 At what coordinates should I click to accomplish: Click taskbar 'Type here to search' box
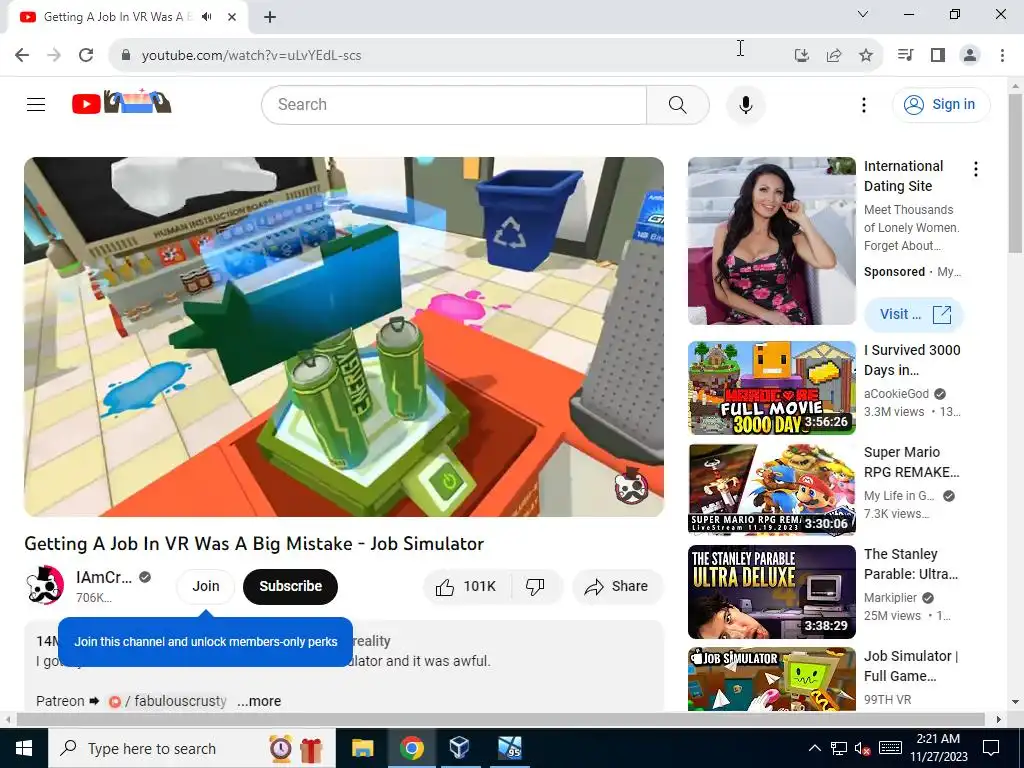click(192, 748)
